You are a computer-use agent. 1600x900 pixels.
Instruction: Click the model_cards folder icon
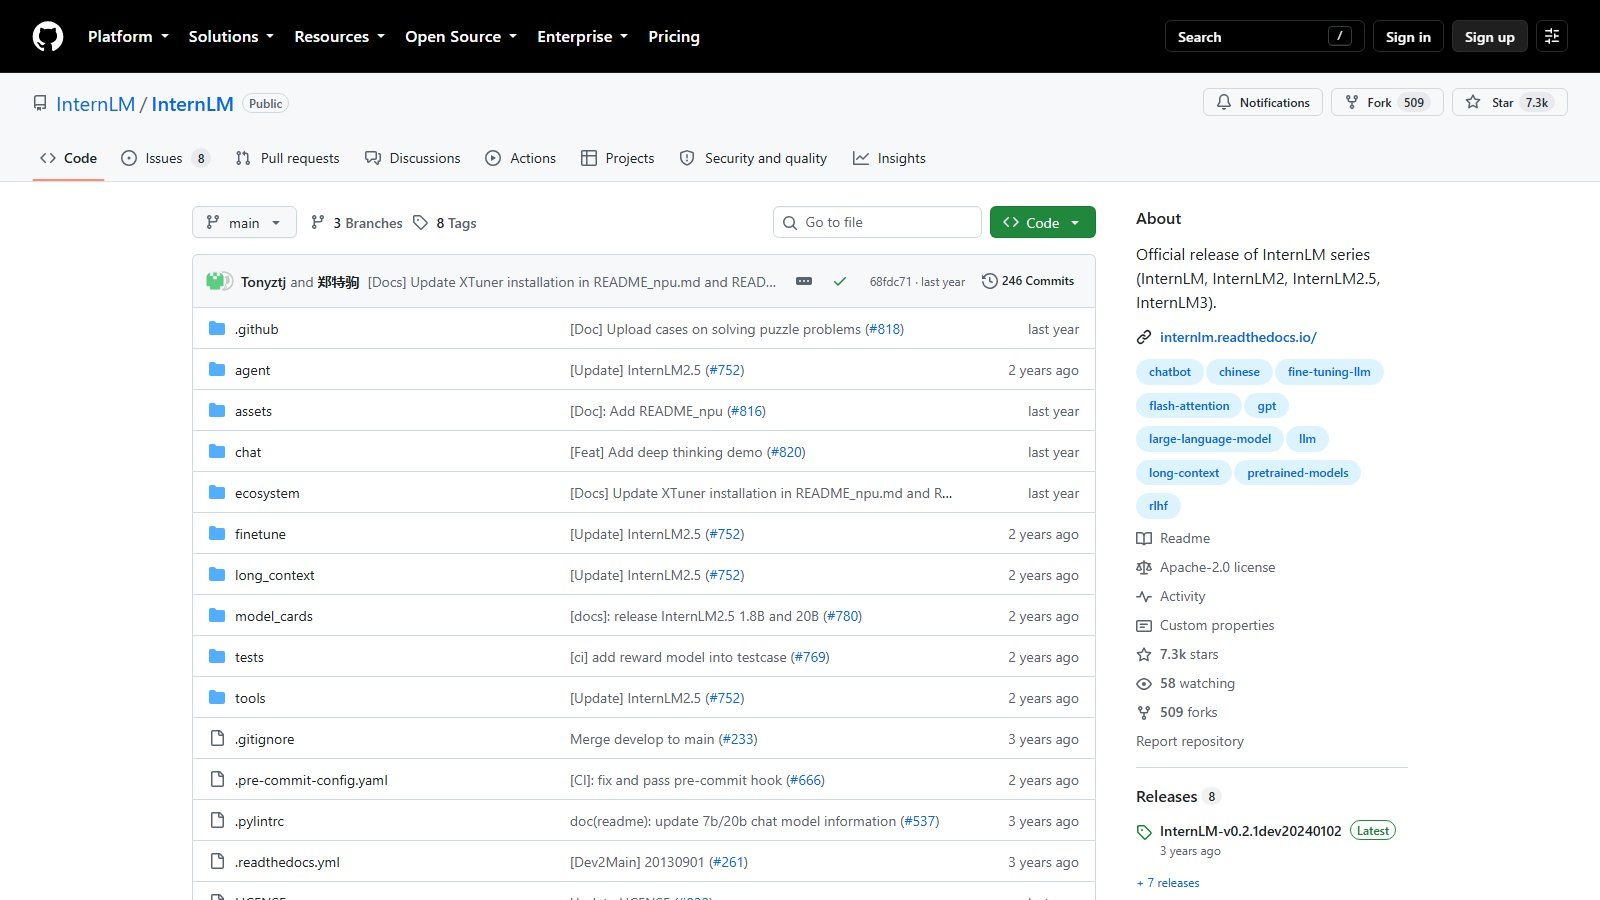tap(217, 615)
